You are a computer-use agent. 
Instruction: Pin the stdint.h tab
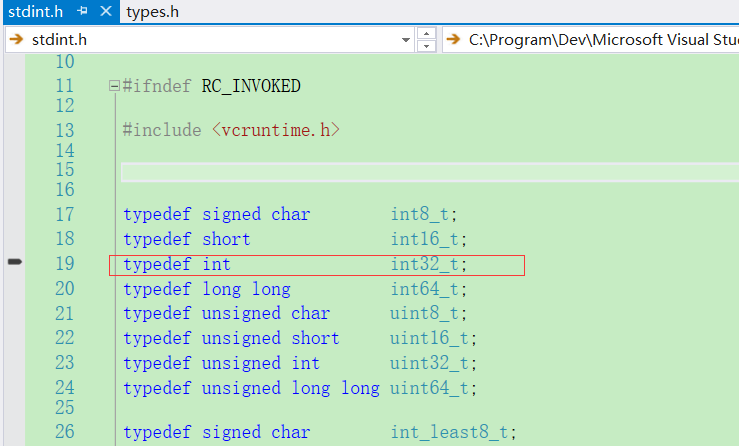click(83, 11)
